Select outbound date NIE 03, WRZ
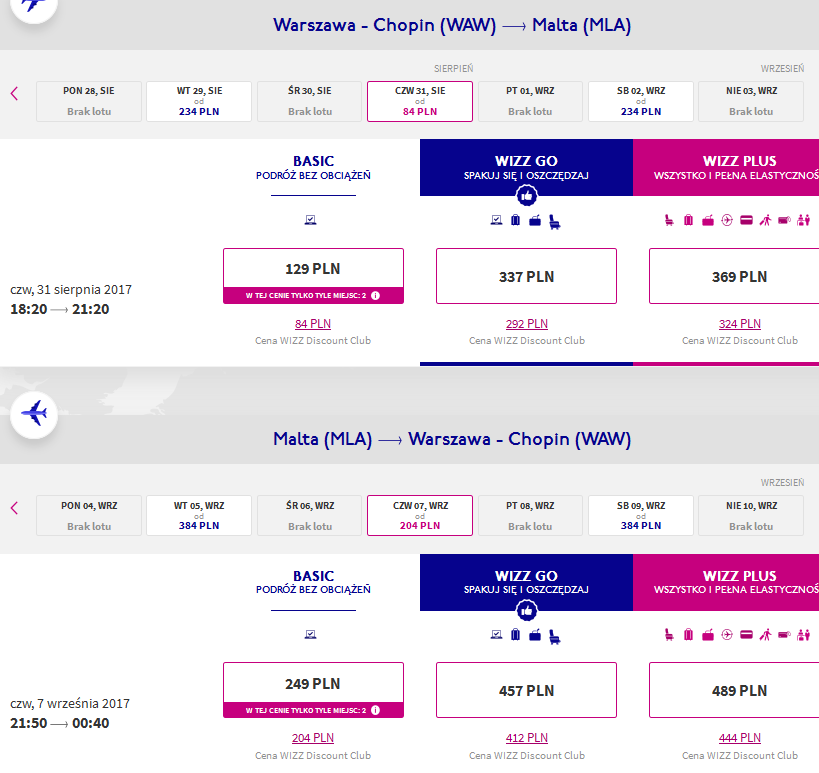This screenshot has width=819, height=773. coord(751,101)
